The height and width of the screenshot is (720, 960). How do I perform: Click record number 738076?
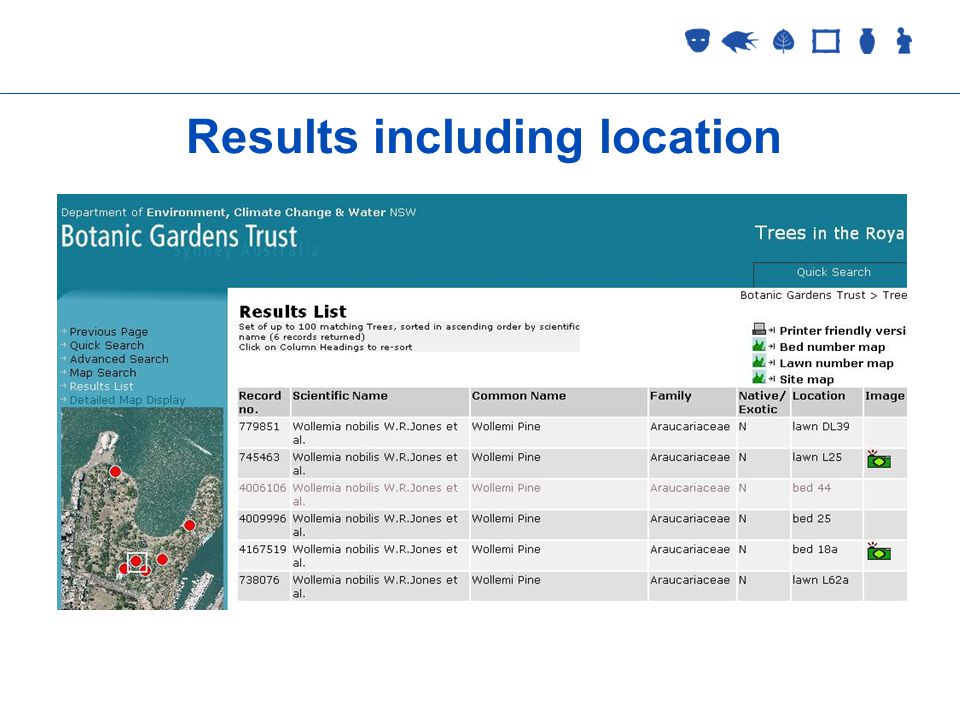point(259,579)
